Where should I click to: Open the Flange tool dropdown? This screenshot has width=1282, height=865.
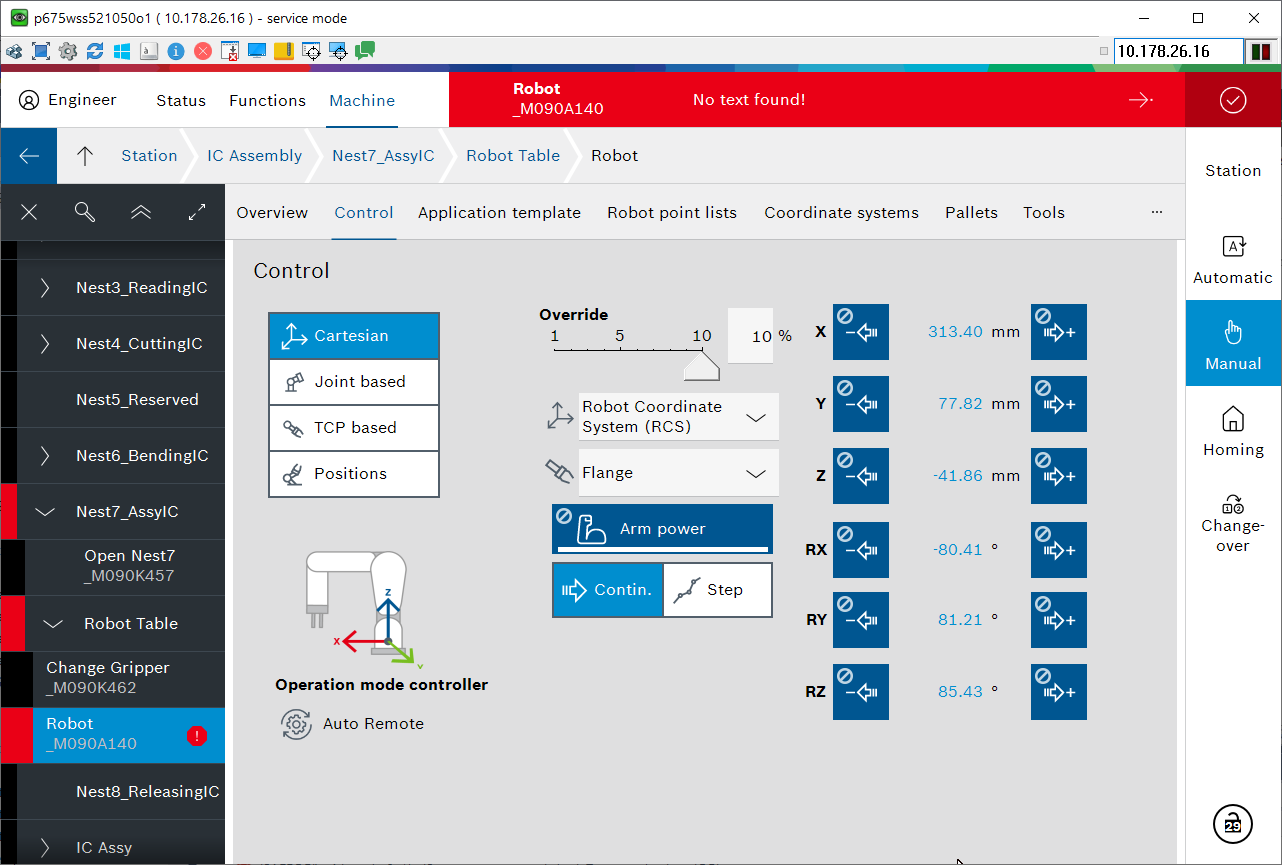(678, 473)
